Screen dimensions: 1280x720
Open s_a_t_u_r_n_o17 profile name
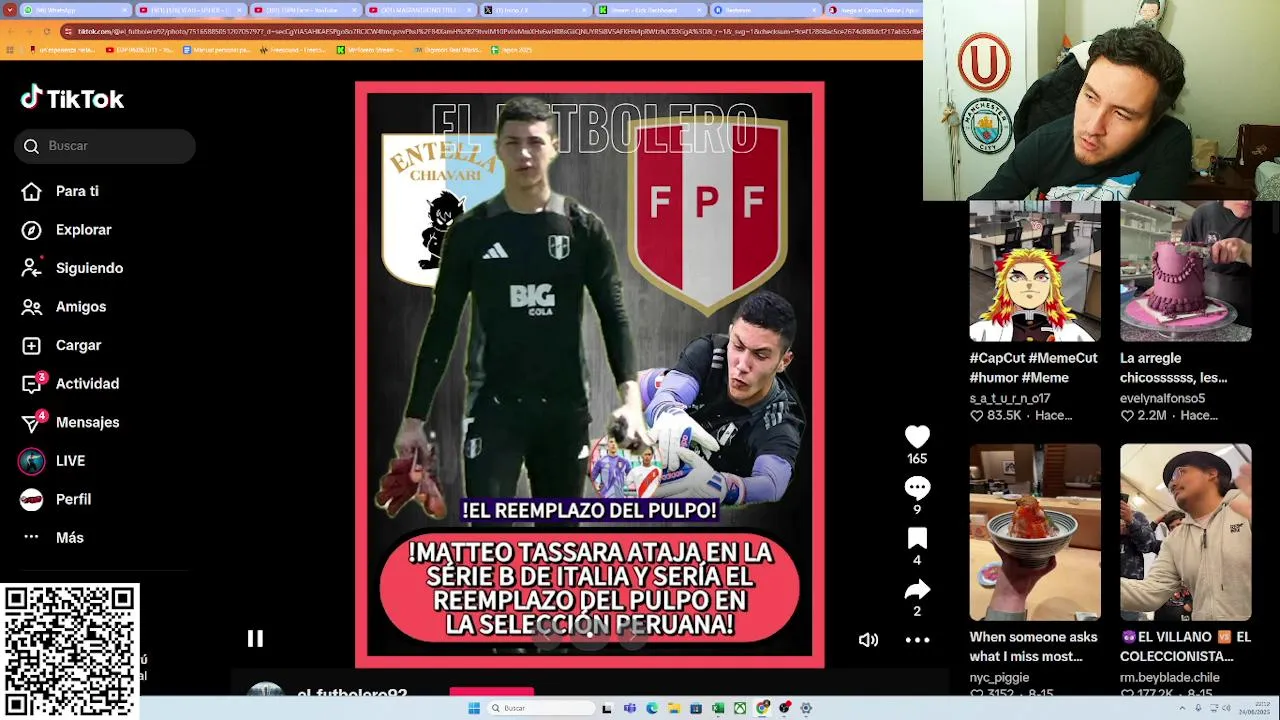[x=1010, y=398]
